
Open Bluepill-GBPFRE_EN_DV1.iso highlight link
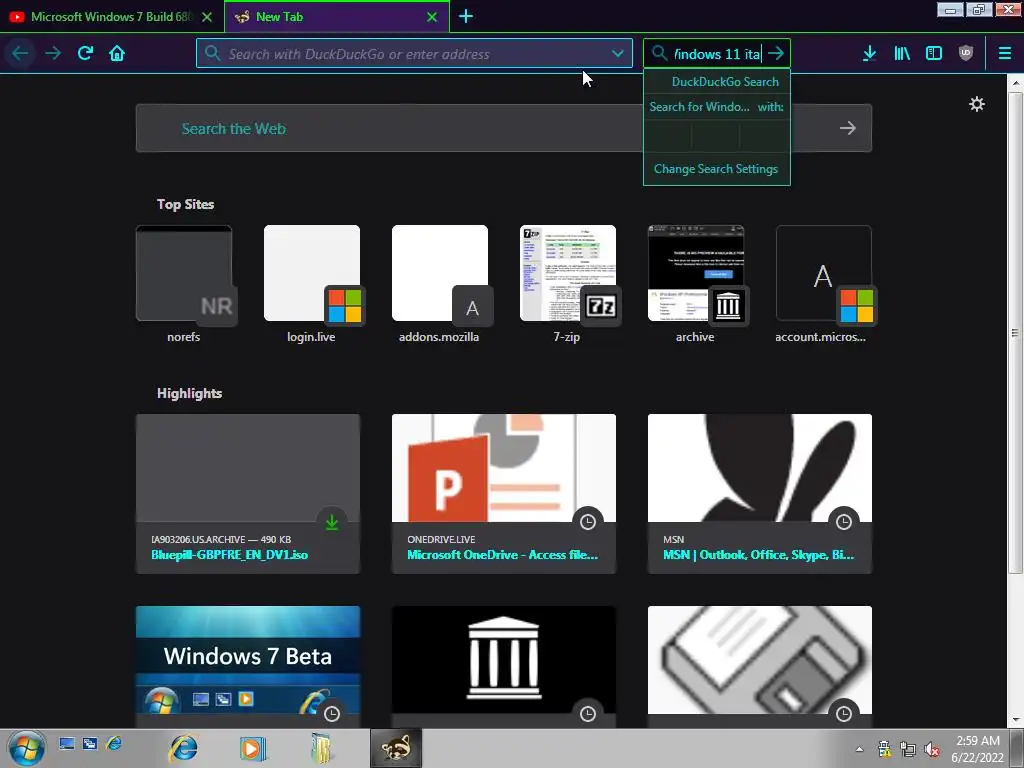click(229, 554)
